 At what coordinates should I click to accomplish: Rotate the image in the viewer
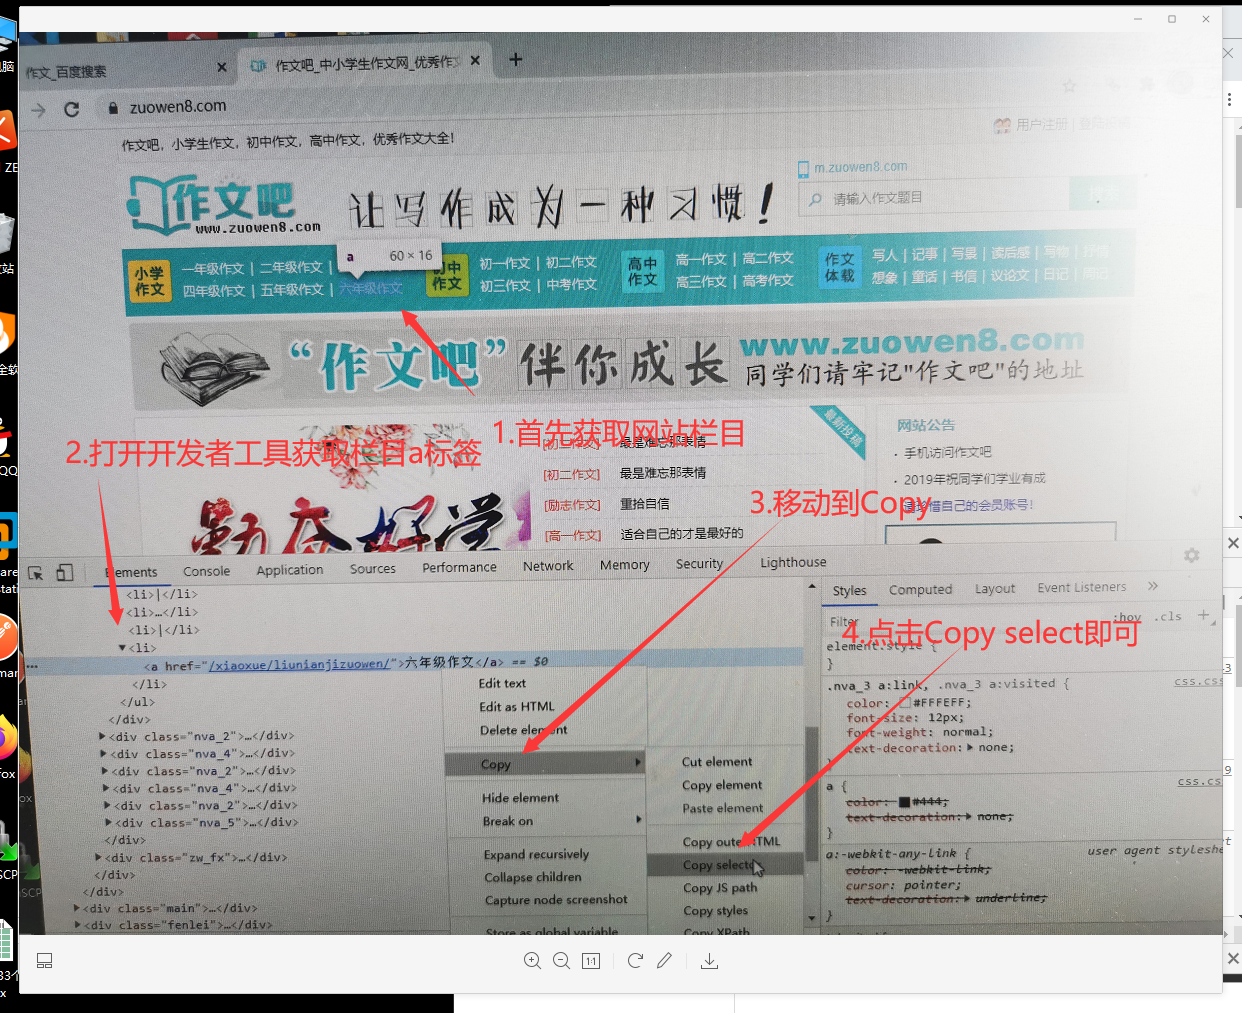pyautogui.click(x=635, y=961)
